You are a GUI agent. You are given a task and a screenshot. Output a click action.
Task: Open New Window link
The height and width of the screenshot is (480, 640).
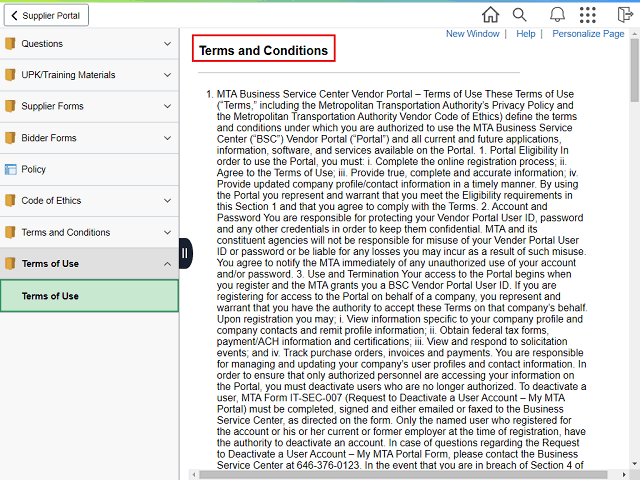(473, 34)
